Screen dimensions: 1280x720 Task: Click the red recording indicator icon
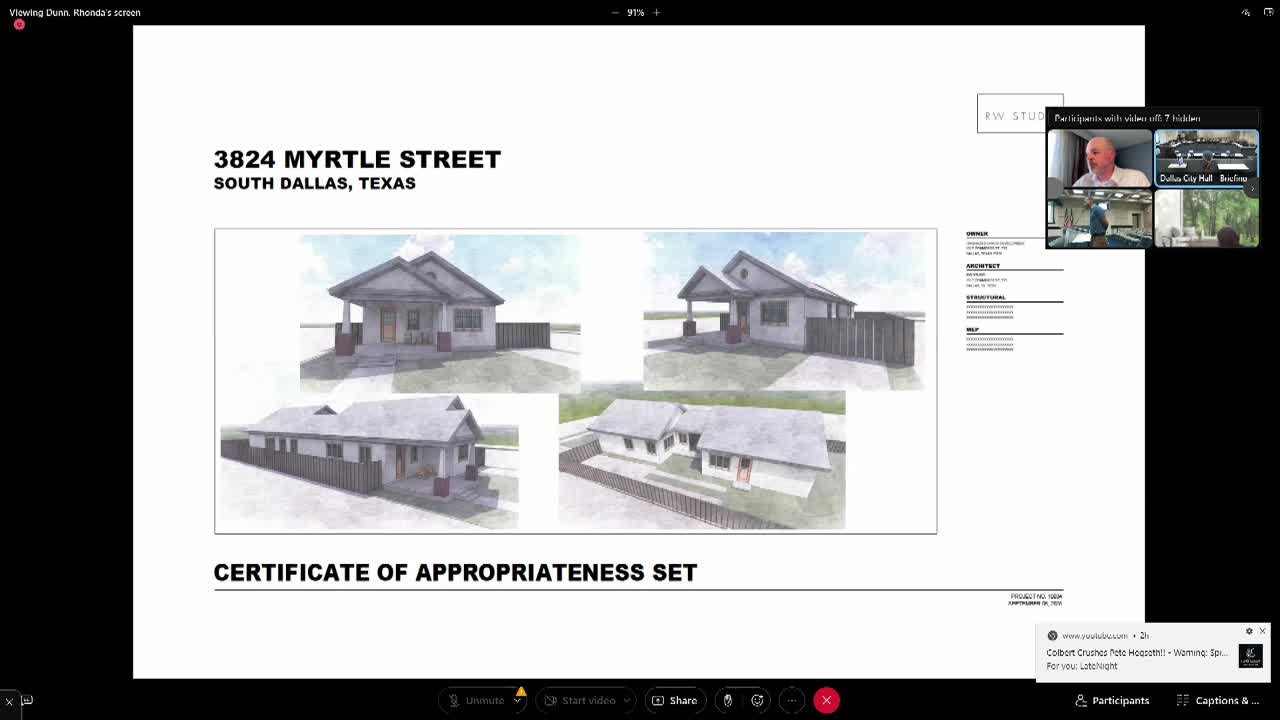(19, 24)
